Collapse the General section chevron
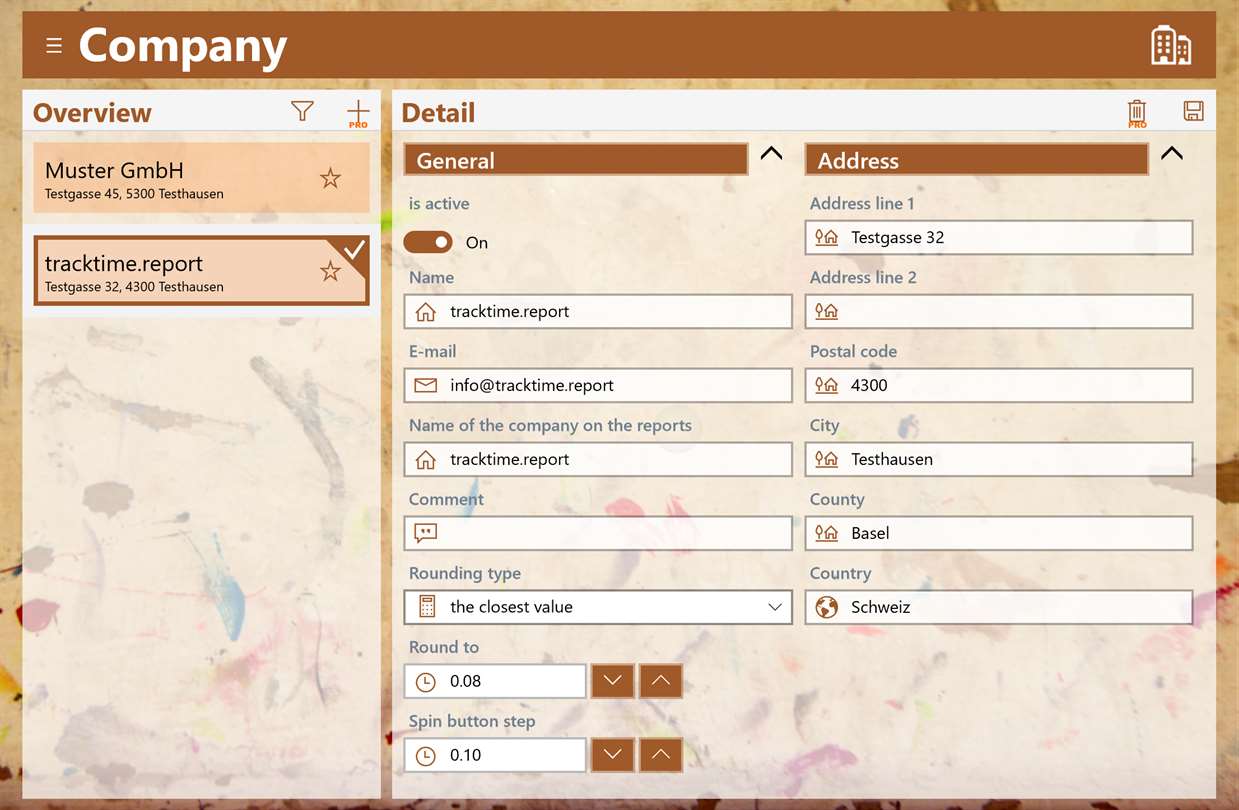Viewport: 1239px width, 810px height. (x=771, y=154)
